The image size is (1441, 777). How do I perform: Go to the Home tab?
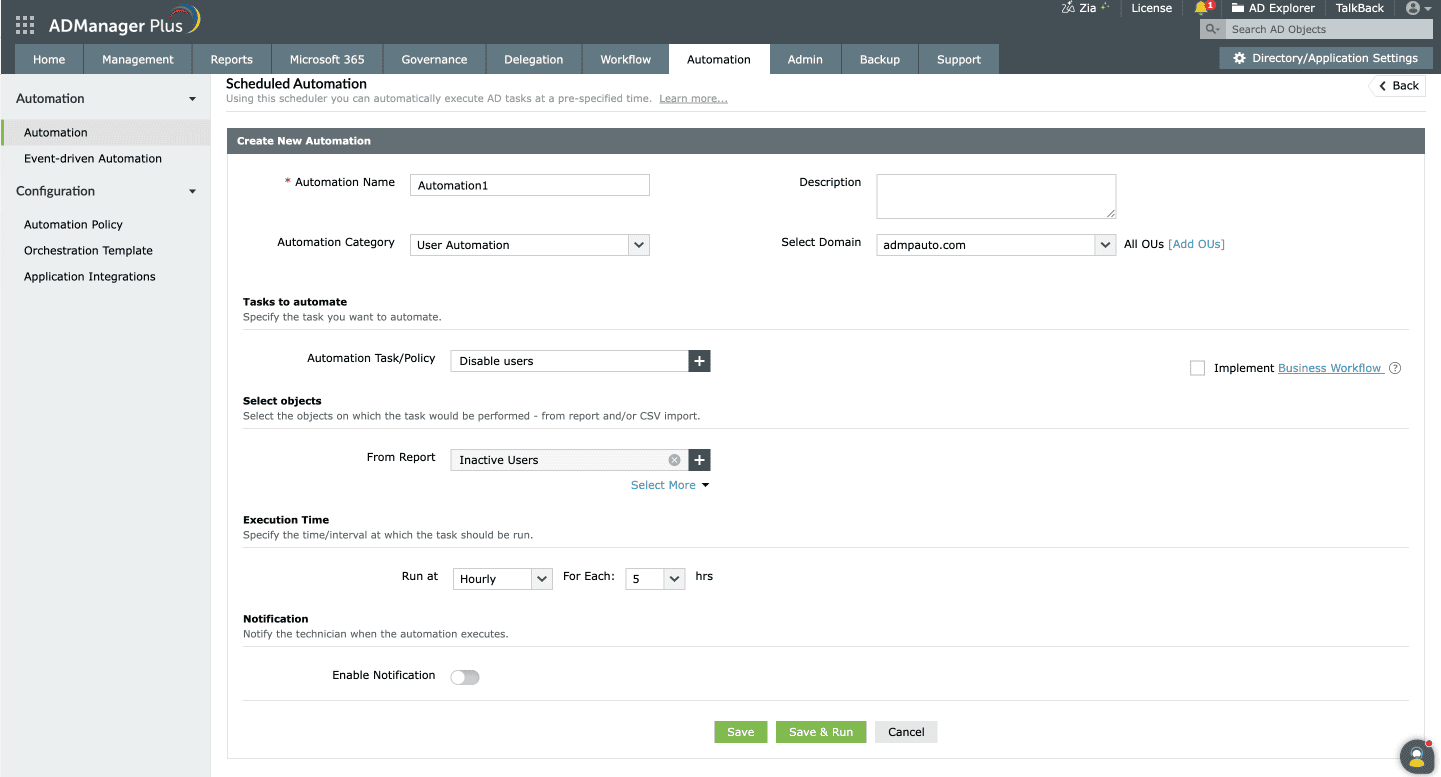(x=49, y=59)
